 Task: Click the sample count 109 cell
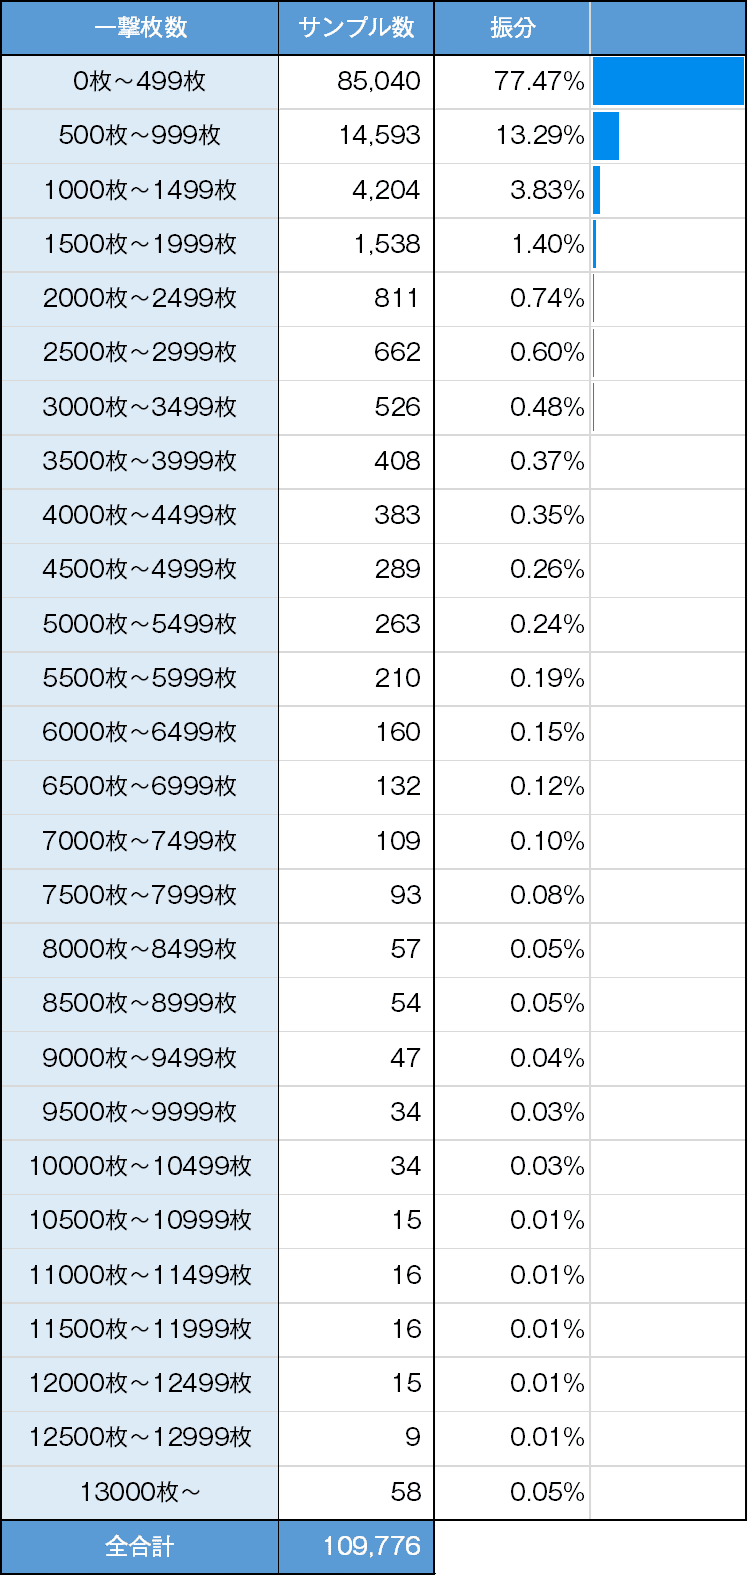pos(356,841)
